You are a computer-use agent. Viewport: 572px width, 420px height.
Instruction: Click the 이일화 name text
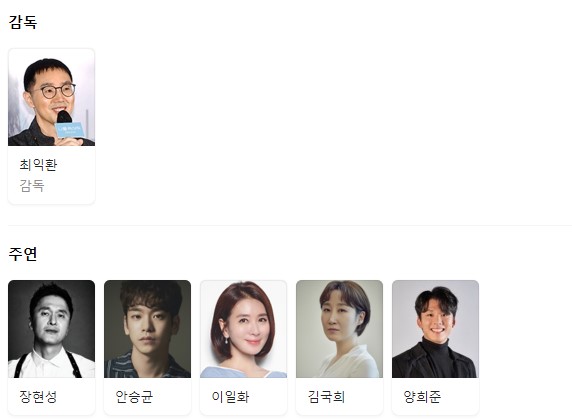[x=230, y=397]
